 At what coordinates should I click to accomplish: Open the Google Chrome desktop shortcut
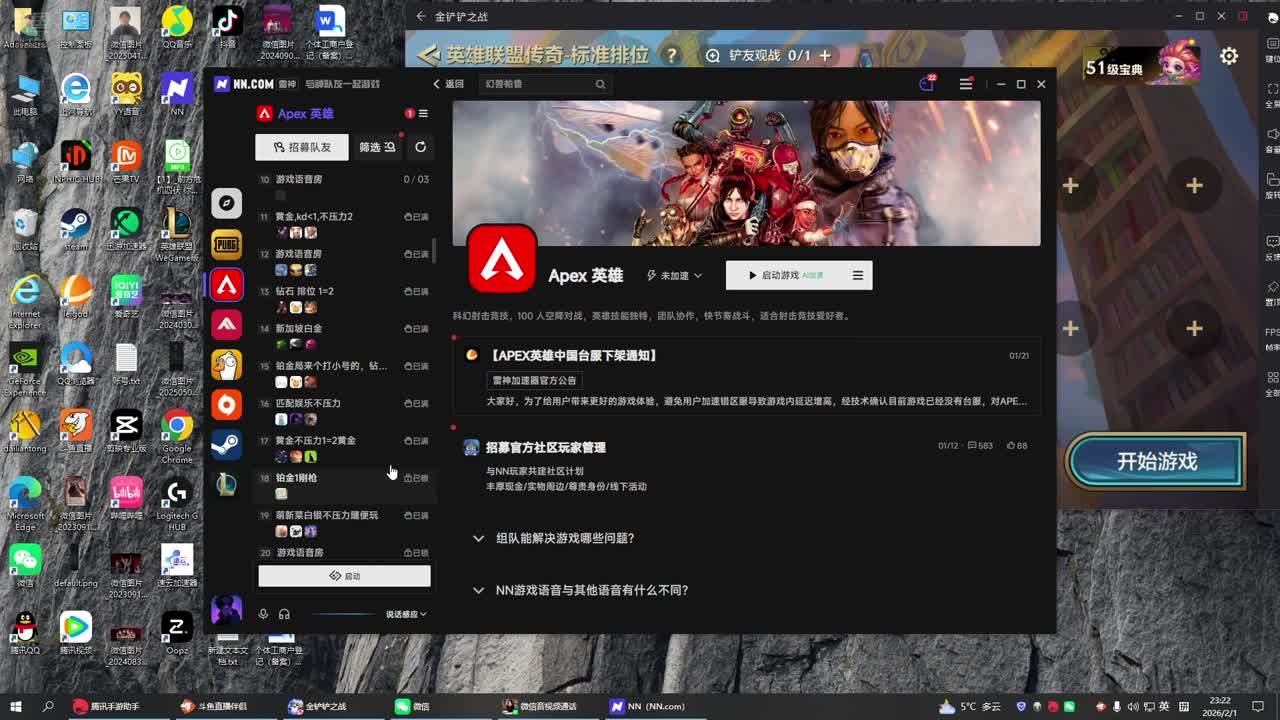click(x=177, y=437)
